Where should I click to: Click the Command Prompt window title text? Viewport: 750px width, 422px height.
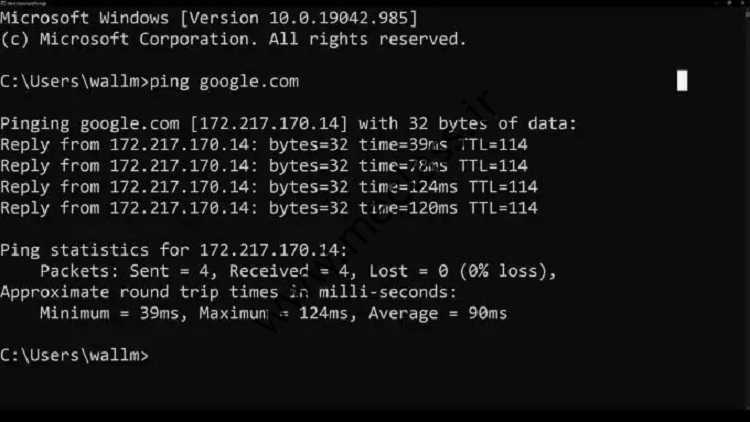tap(27, 3)
